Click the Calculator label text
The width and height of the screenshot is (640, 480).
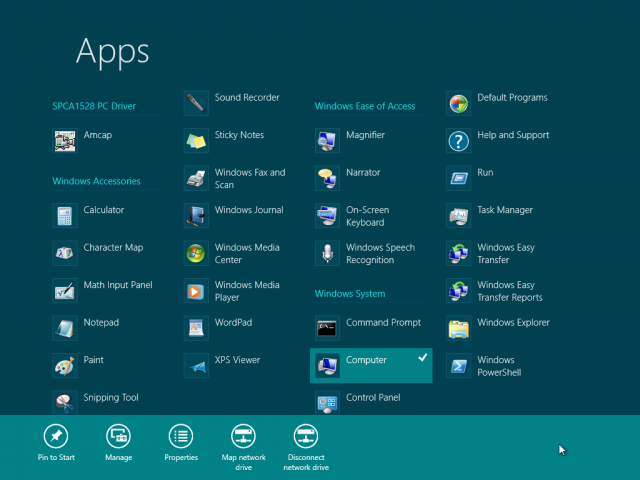[x=104, y=210]
